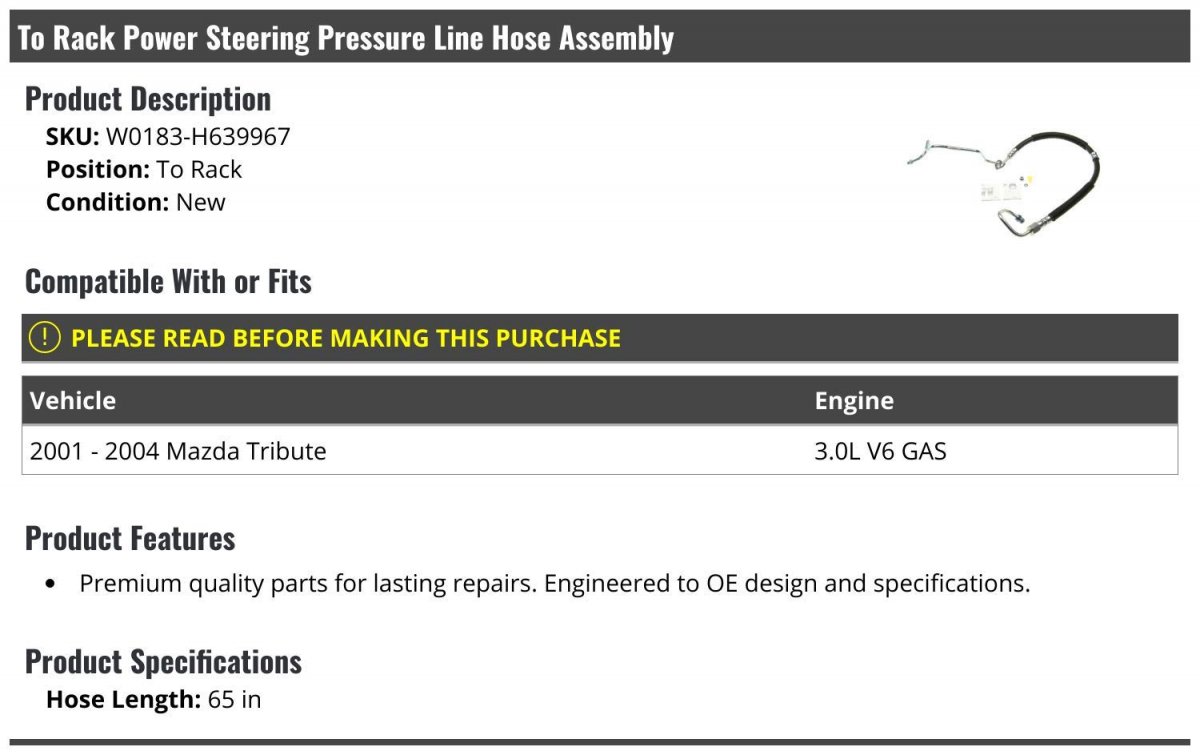Click the Product Specifications heading
1200x755 pixels.
pyautogui.click(x=163, y=662)
